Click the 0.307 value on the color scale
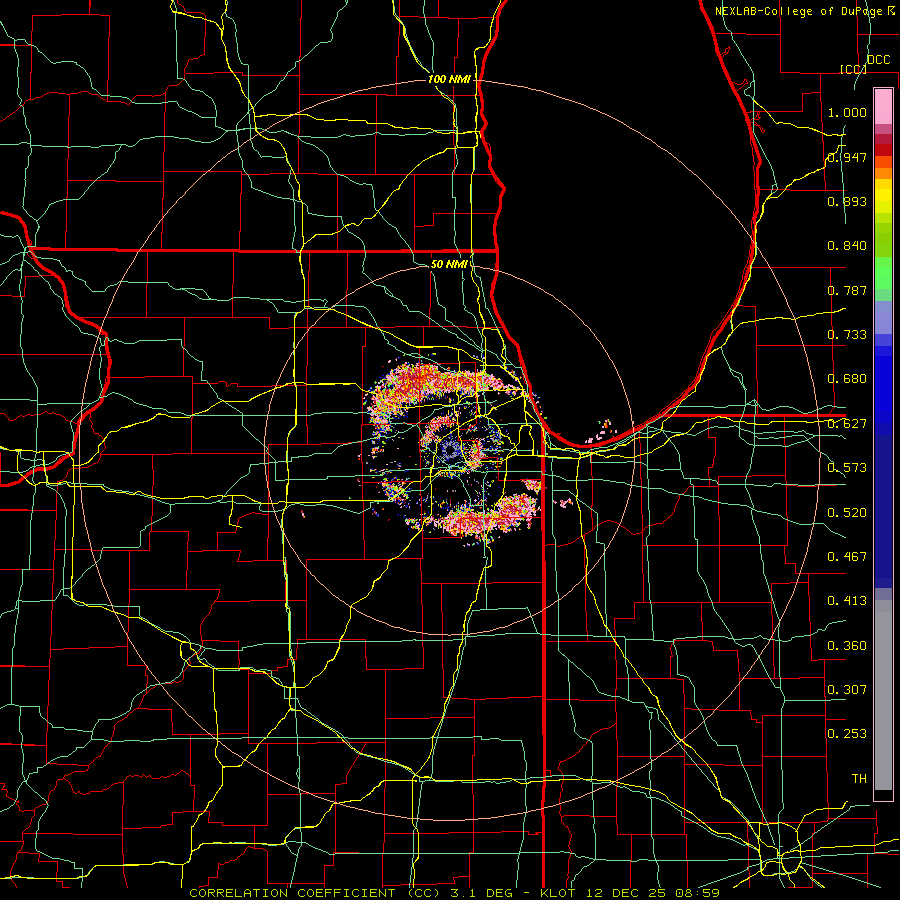The width and height of the screenshot is (900, 900). [847, 689]
